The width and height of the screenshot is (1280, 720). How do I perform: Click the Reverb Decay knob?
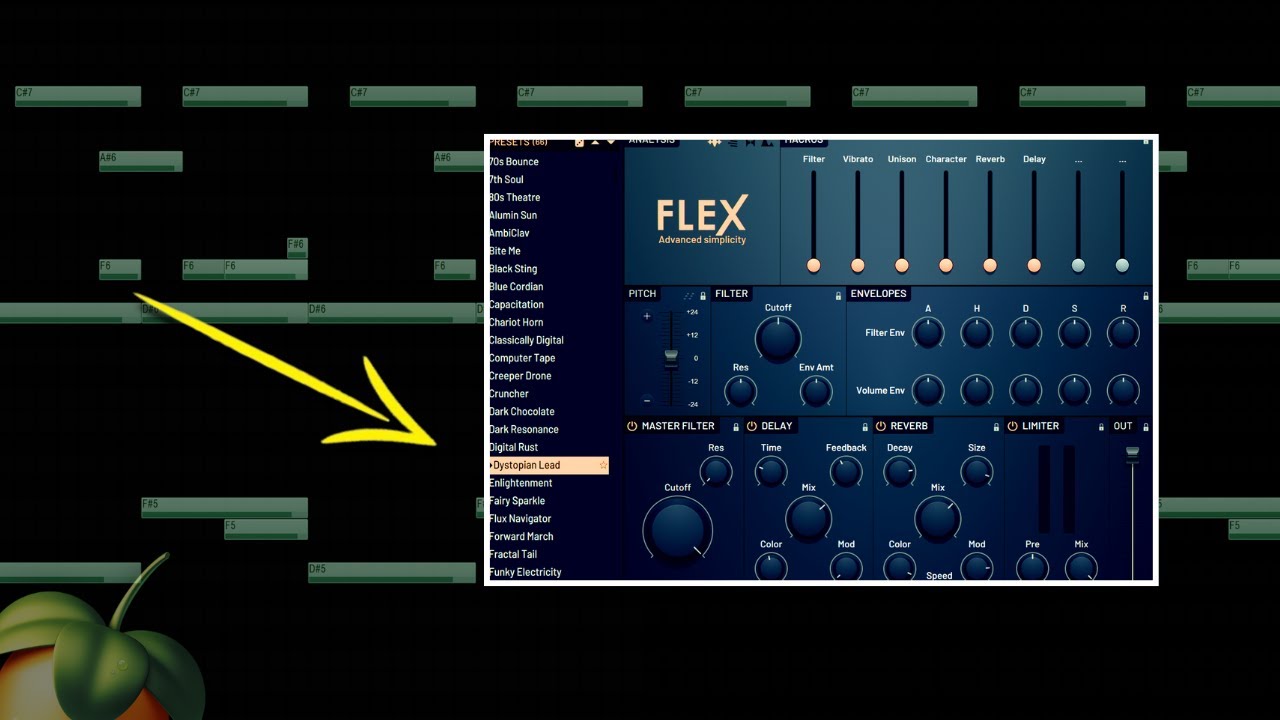pos(899,472)
